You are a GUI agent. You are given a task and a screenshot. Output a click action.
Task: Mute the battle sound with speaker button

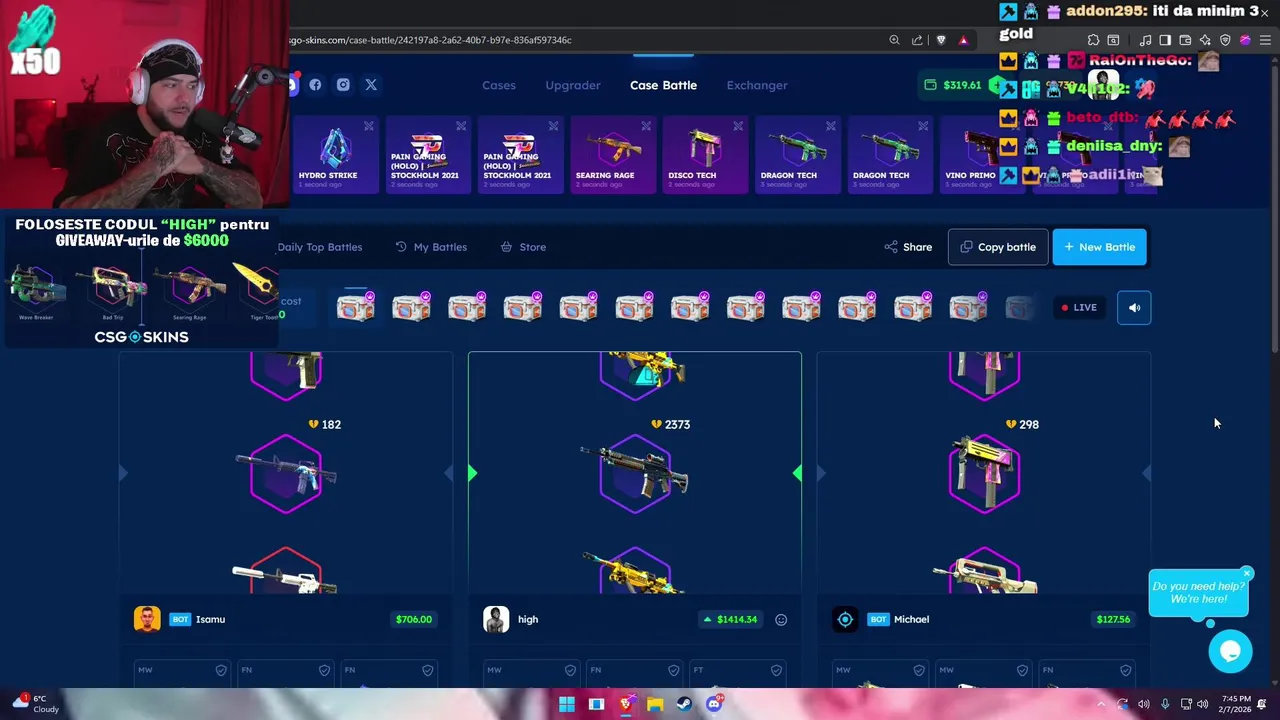click(x=1134, y=308)
